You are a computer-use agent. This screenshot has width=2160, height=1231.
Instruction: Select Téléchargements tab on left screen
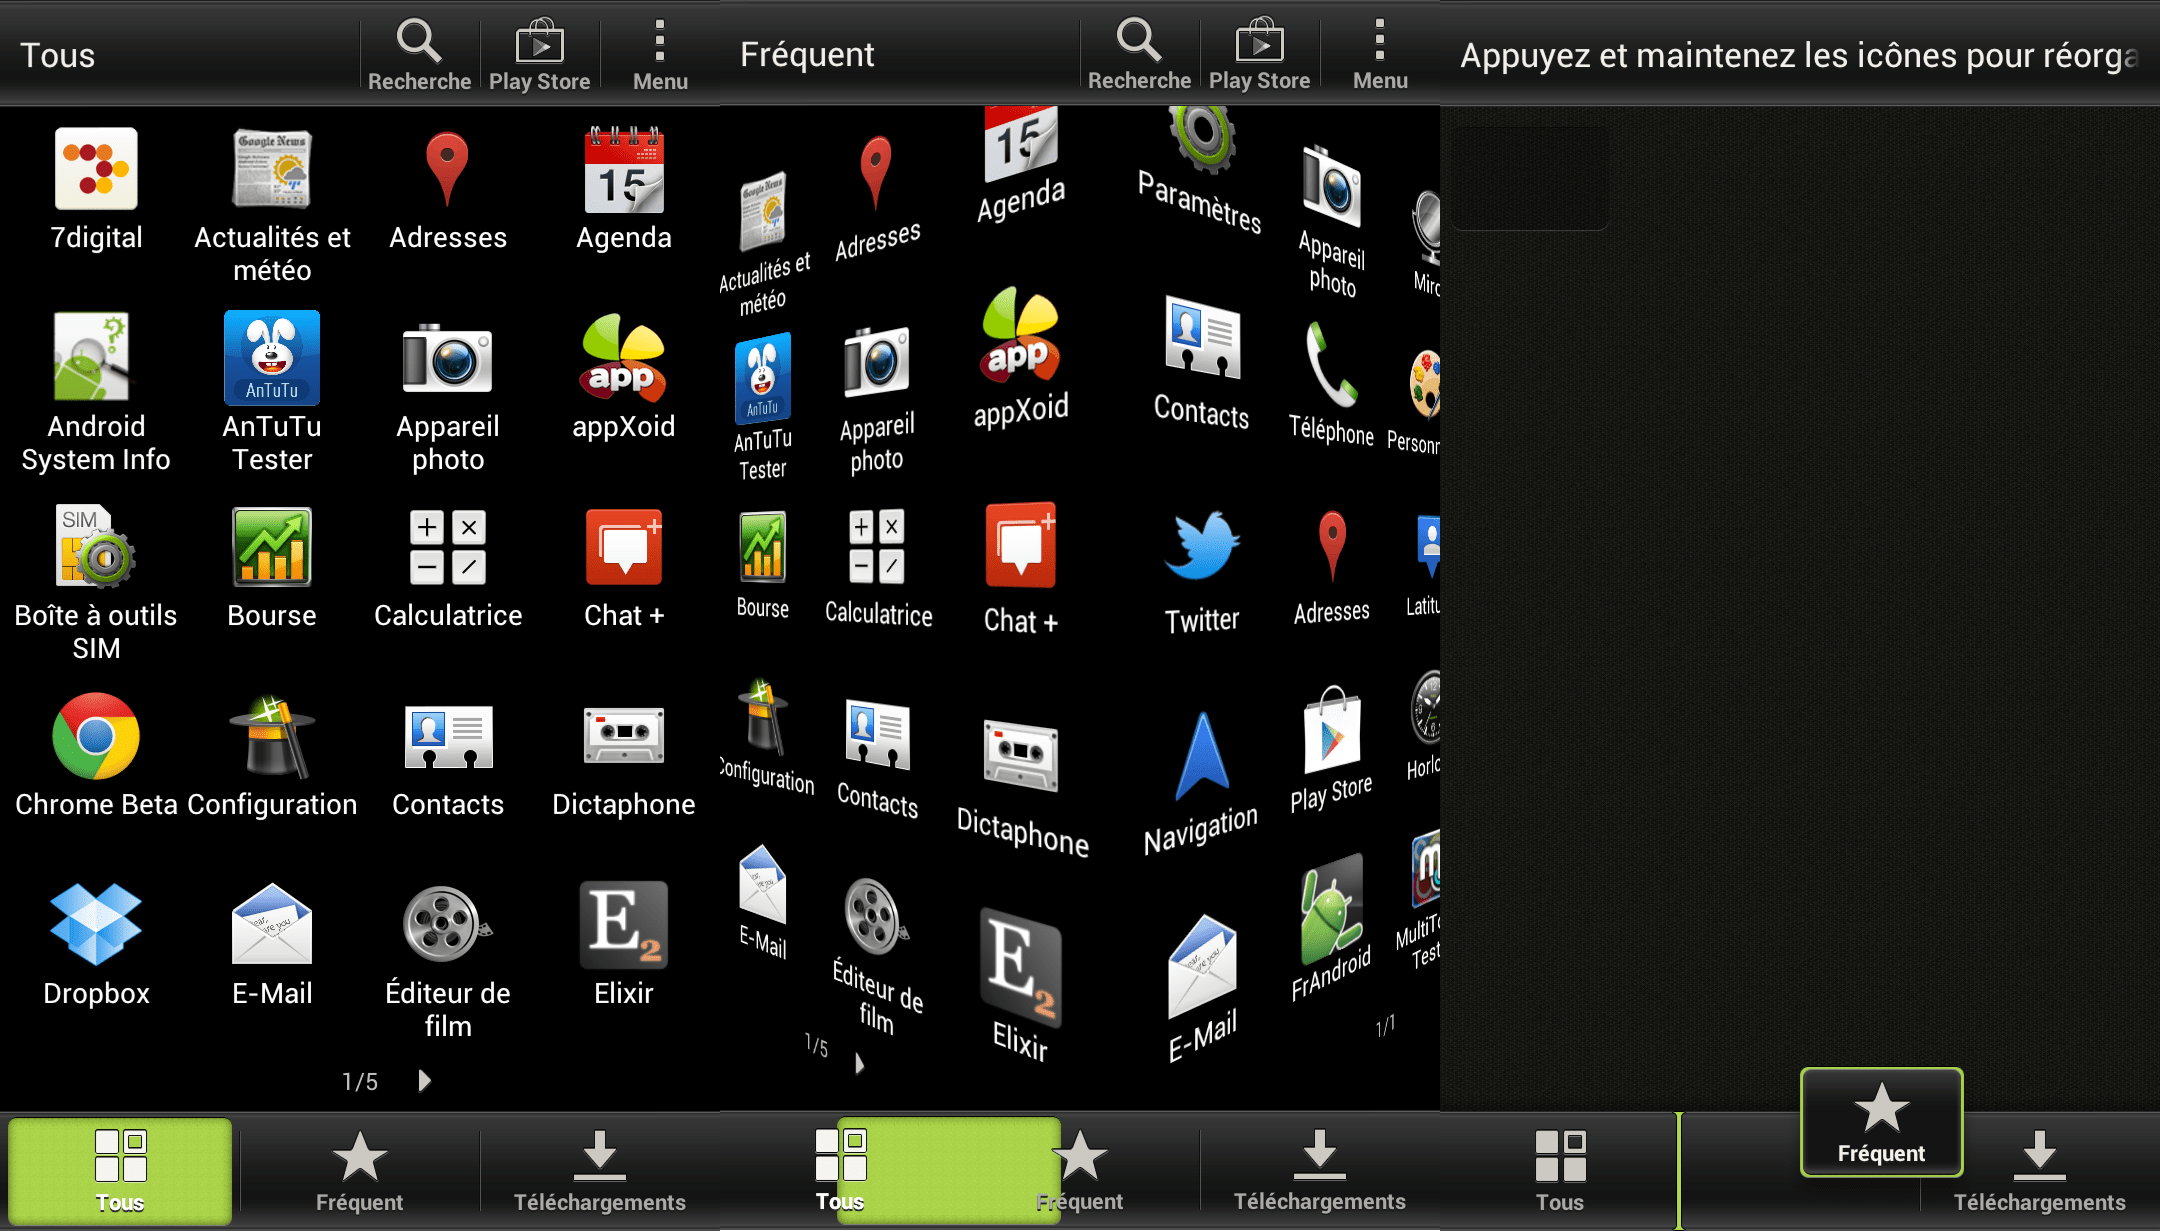pyautogui.click(x=600, y=1171)
